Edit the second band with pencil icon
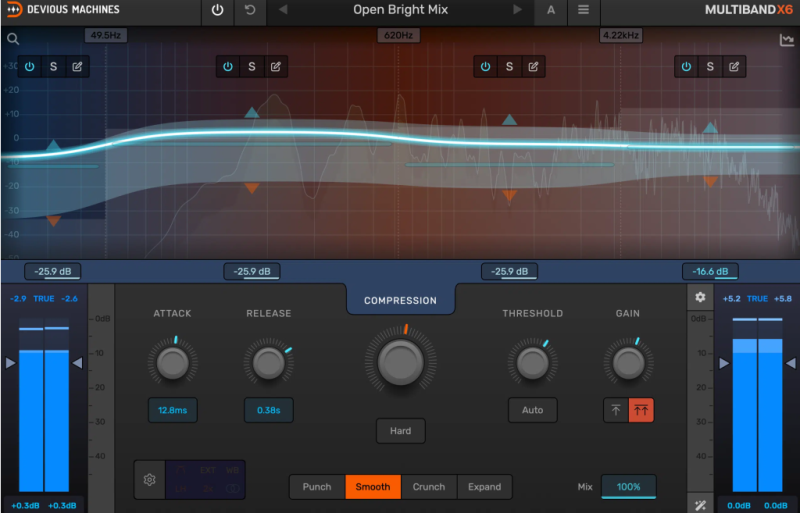Image resolution: width=800 pixels, height=513 pixels. click(x=276, y=67)
